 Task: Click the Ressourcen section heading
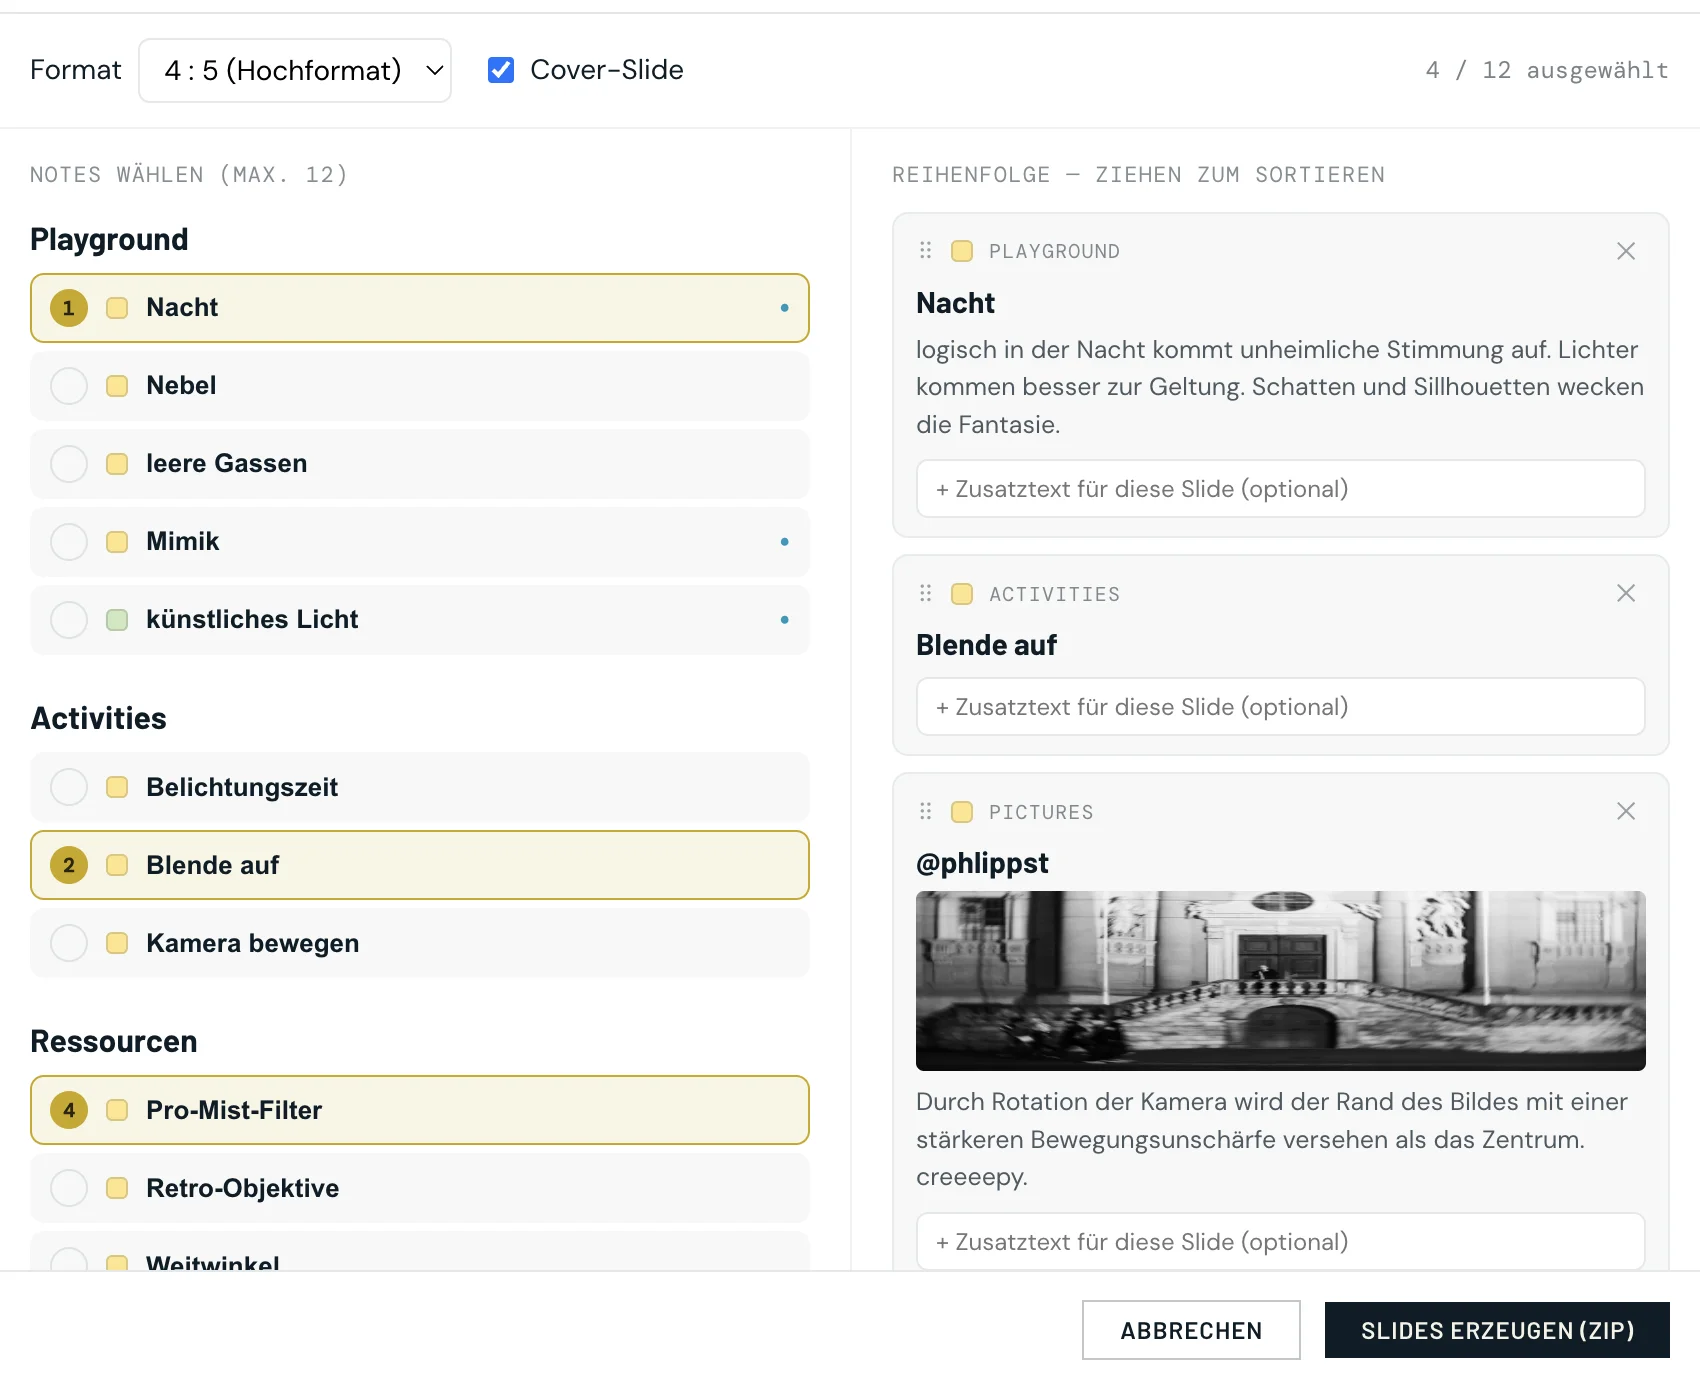(114, 1041)
